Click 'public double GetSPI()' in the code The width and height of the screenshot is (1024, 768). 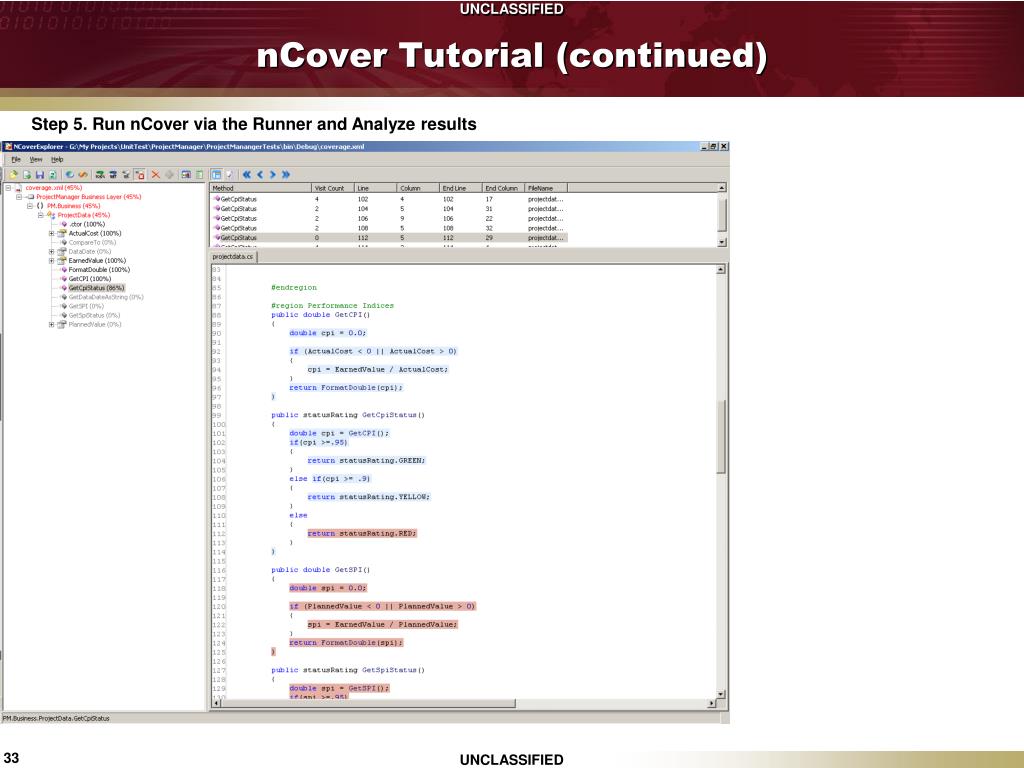click(x=321, y=570)
